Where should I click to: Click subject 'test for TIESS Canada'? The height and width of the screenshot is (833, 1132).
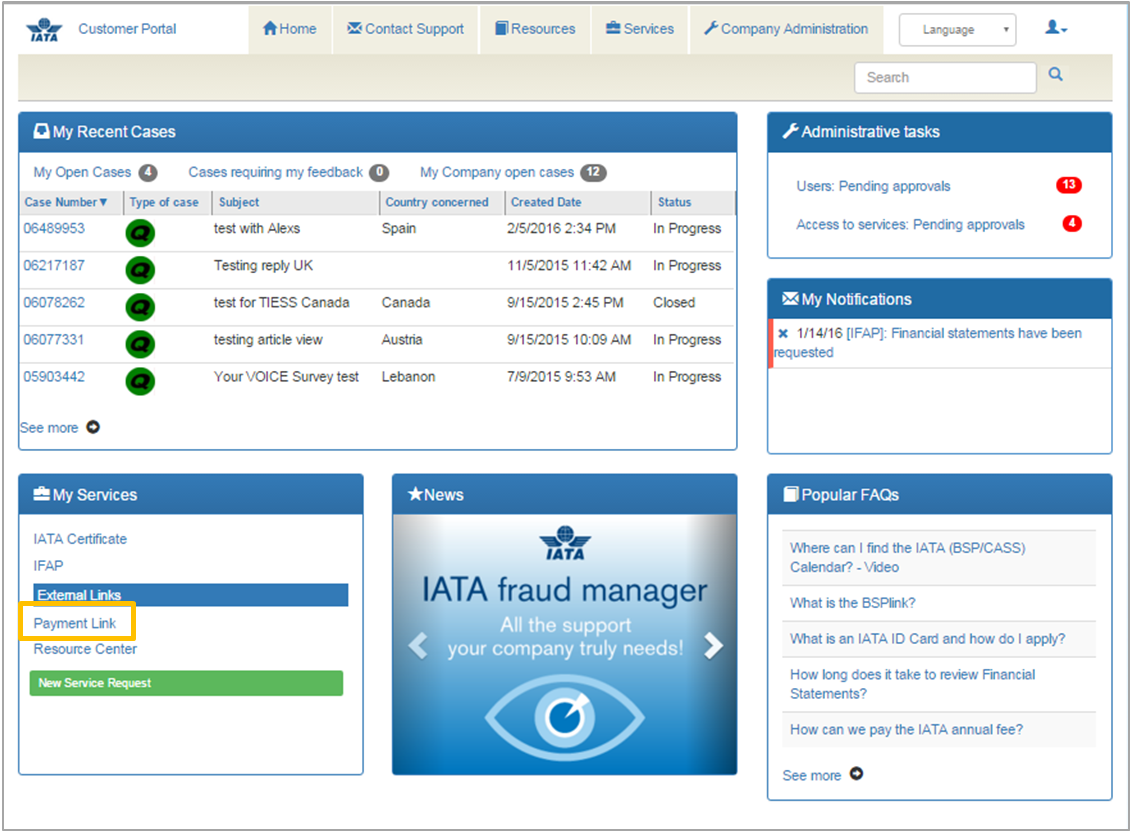click(282, 302)
